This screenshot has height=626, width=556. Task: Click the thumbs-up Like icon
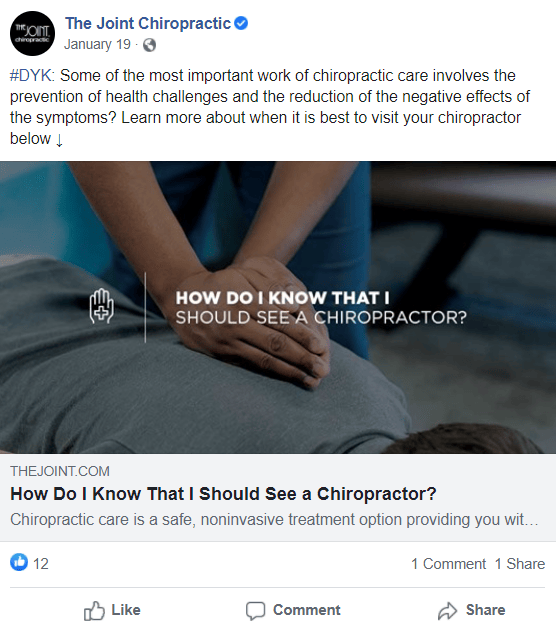click(94, 610)
